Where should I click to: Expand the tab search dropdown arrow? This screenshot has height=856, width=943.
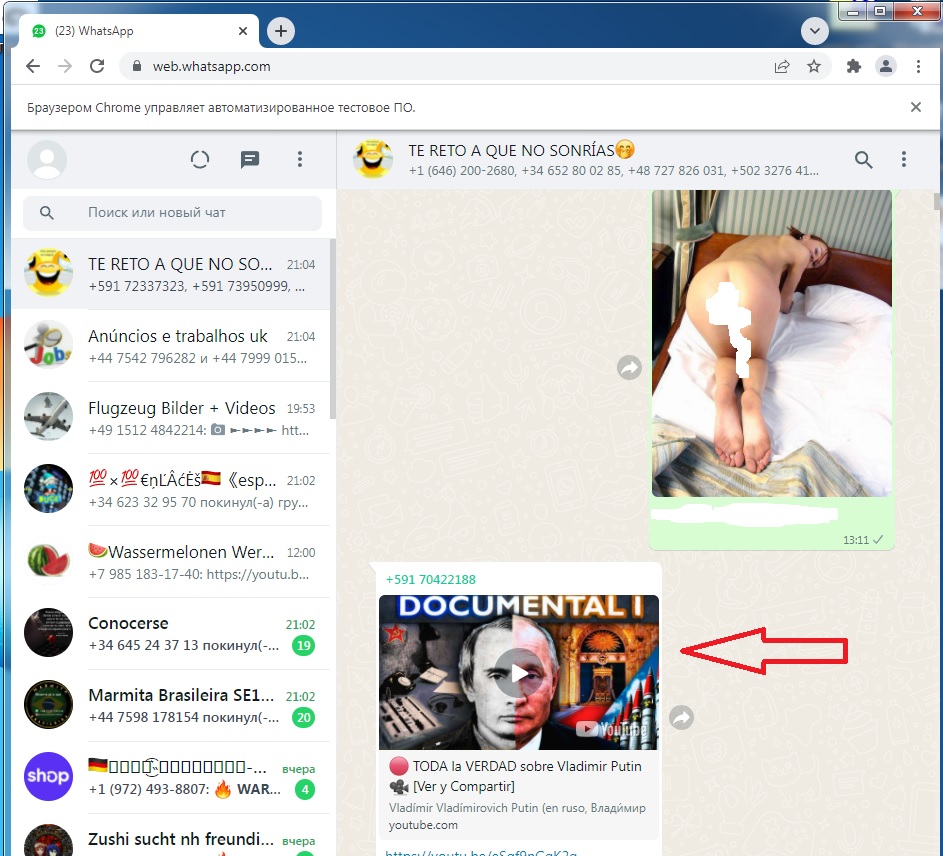click(x=814, y=31)
